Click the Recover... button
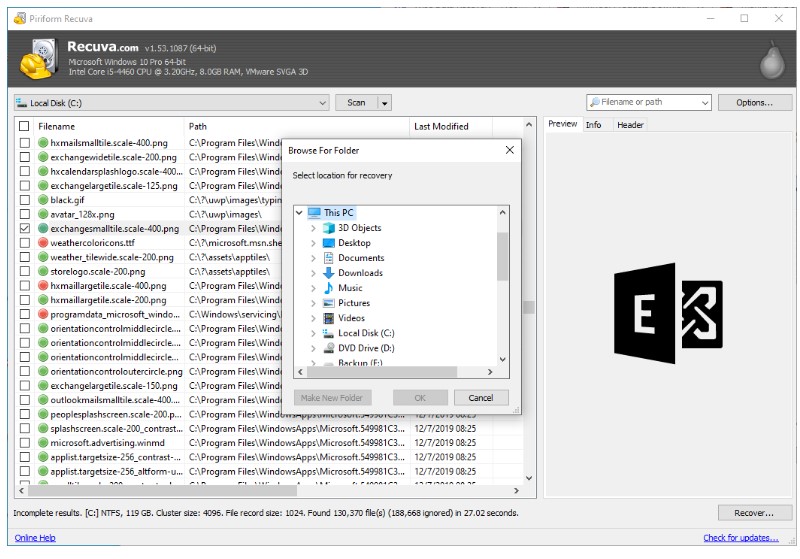This screenshot has height=559, width=800. coord(754,513)
